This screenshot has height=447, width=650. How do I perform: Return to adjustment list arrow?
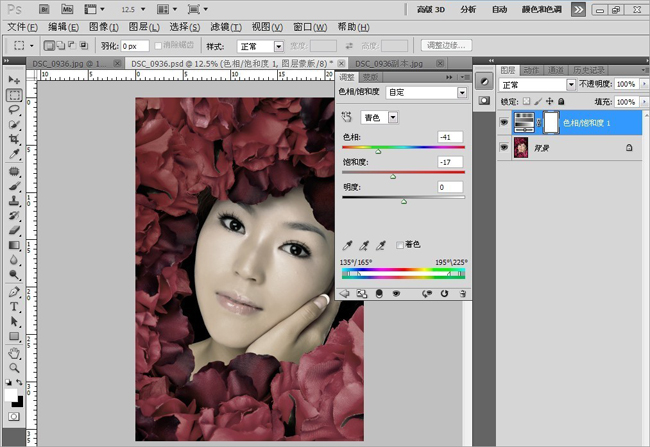click(344, 294)
